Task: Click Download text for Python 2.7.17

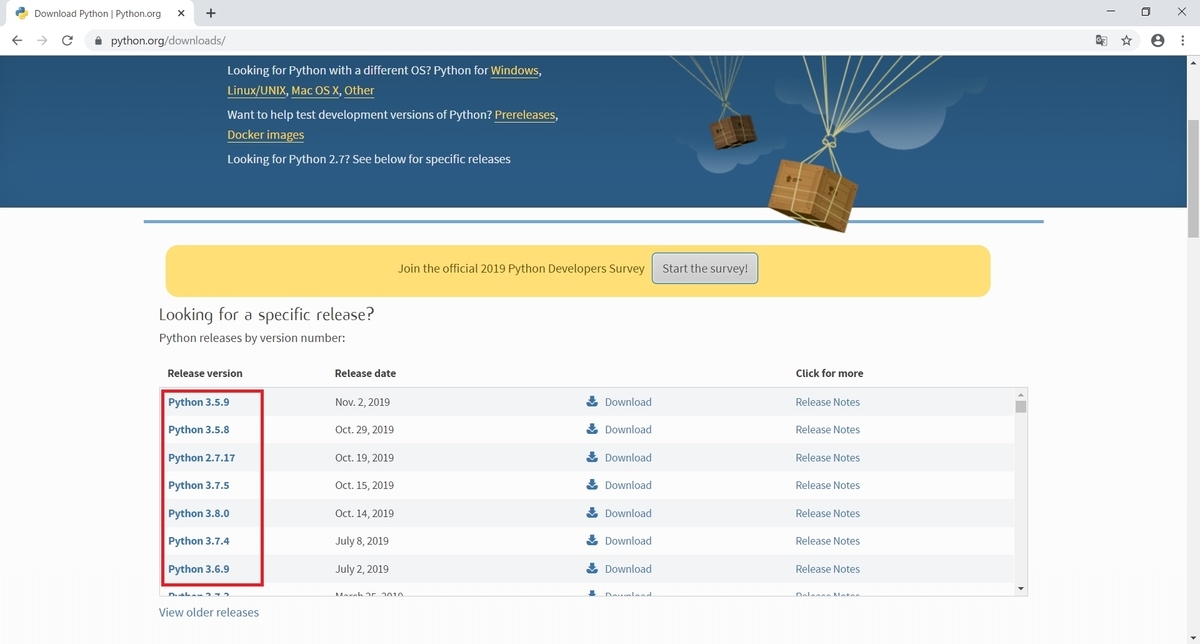Action: click(628, 458)
